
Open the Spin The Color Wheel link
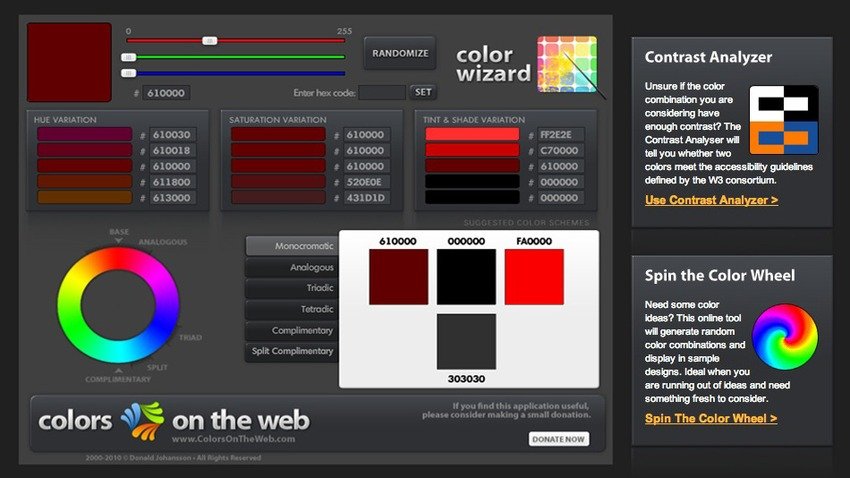(x=711, y=418)
